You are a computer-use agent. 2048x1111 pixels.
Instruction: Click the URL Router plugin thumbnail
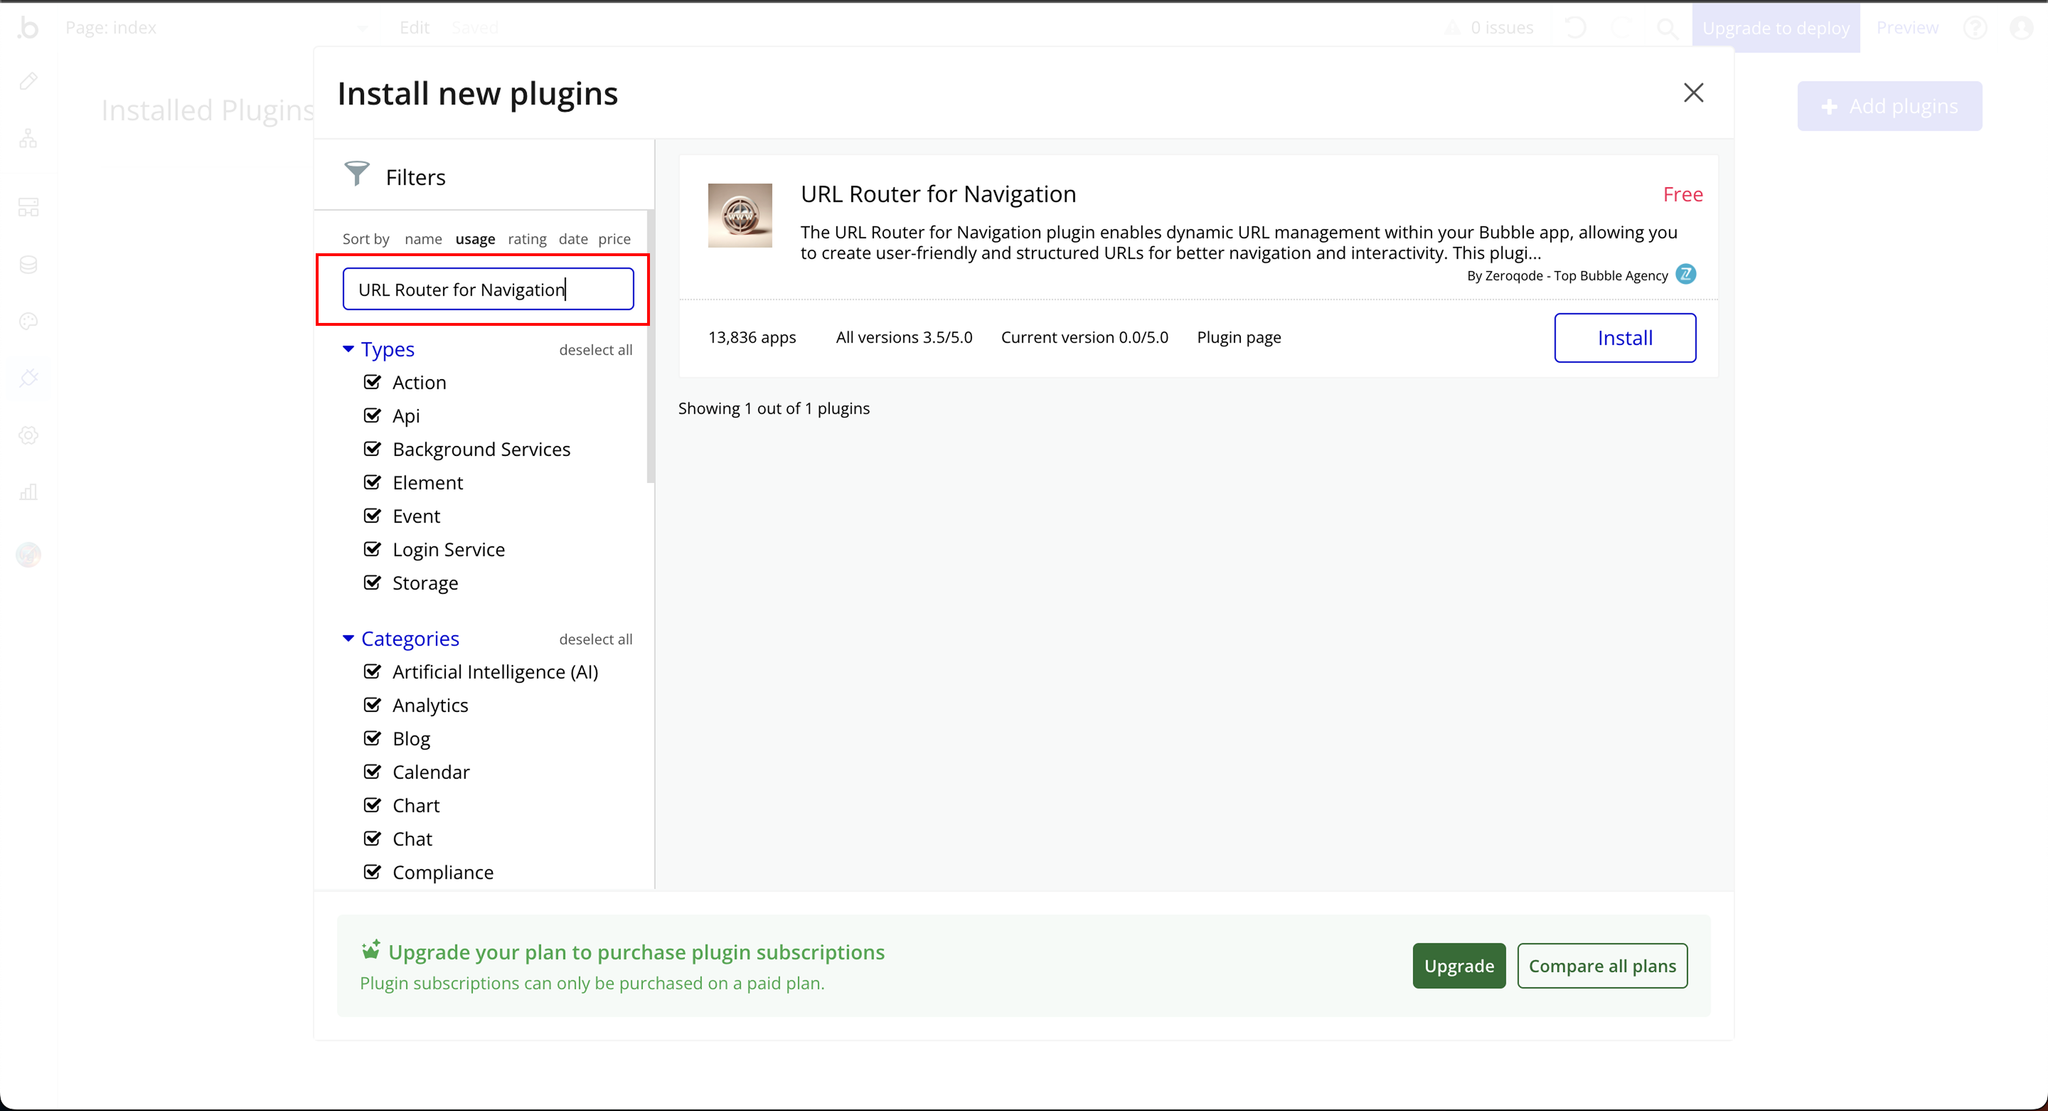pos(740,215)
